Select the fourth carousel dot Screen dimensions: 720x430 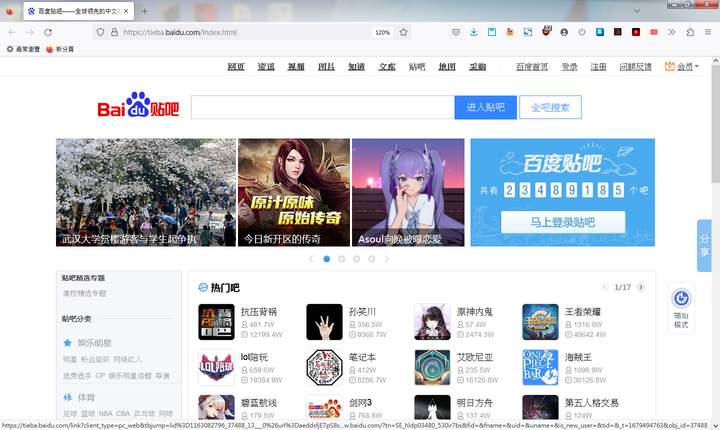(x=371, y=259)
